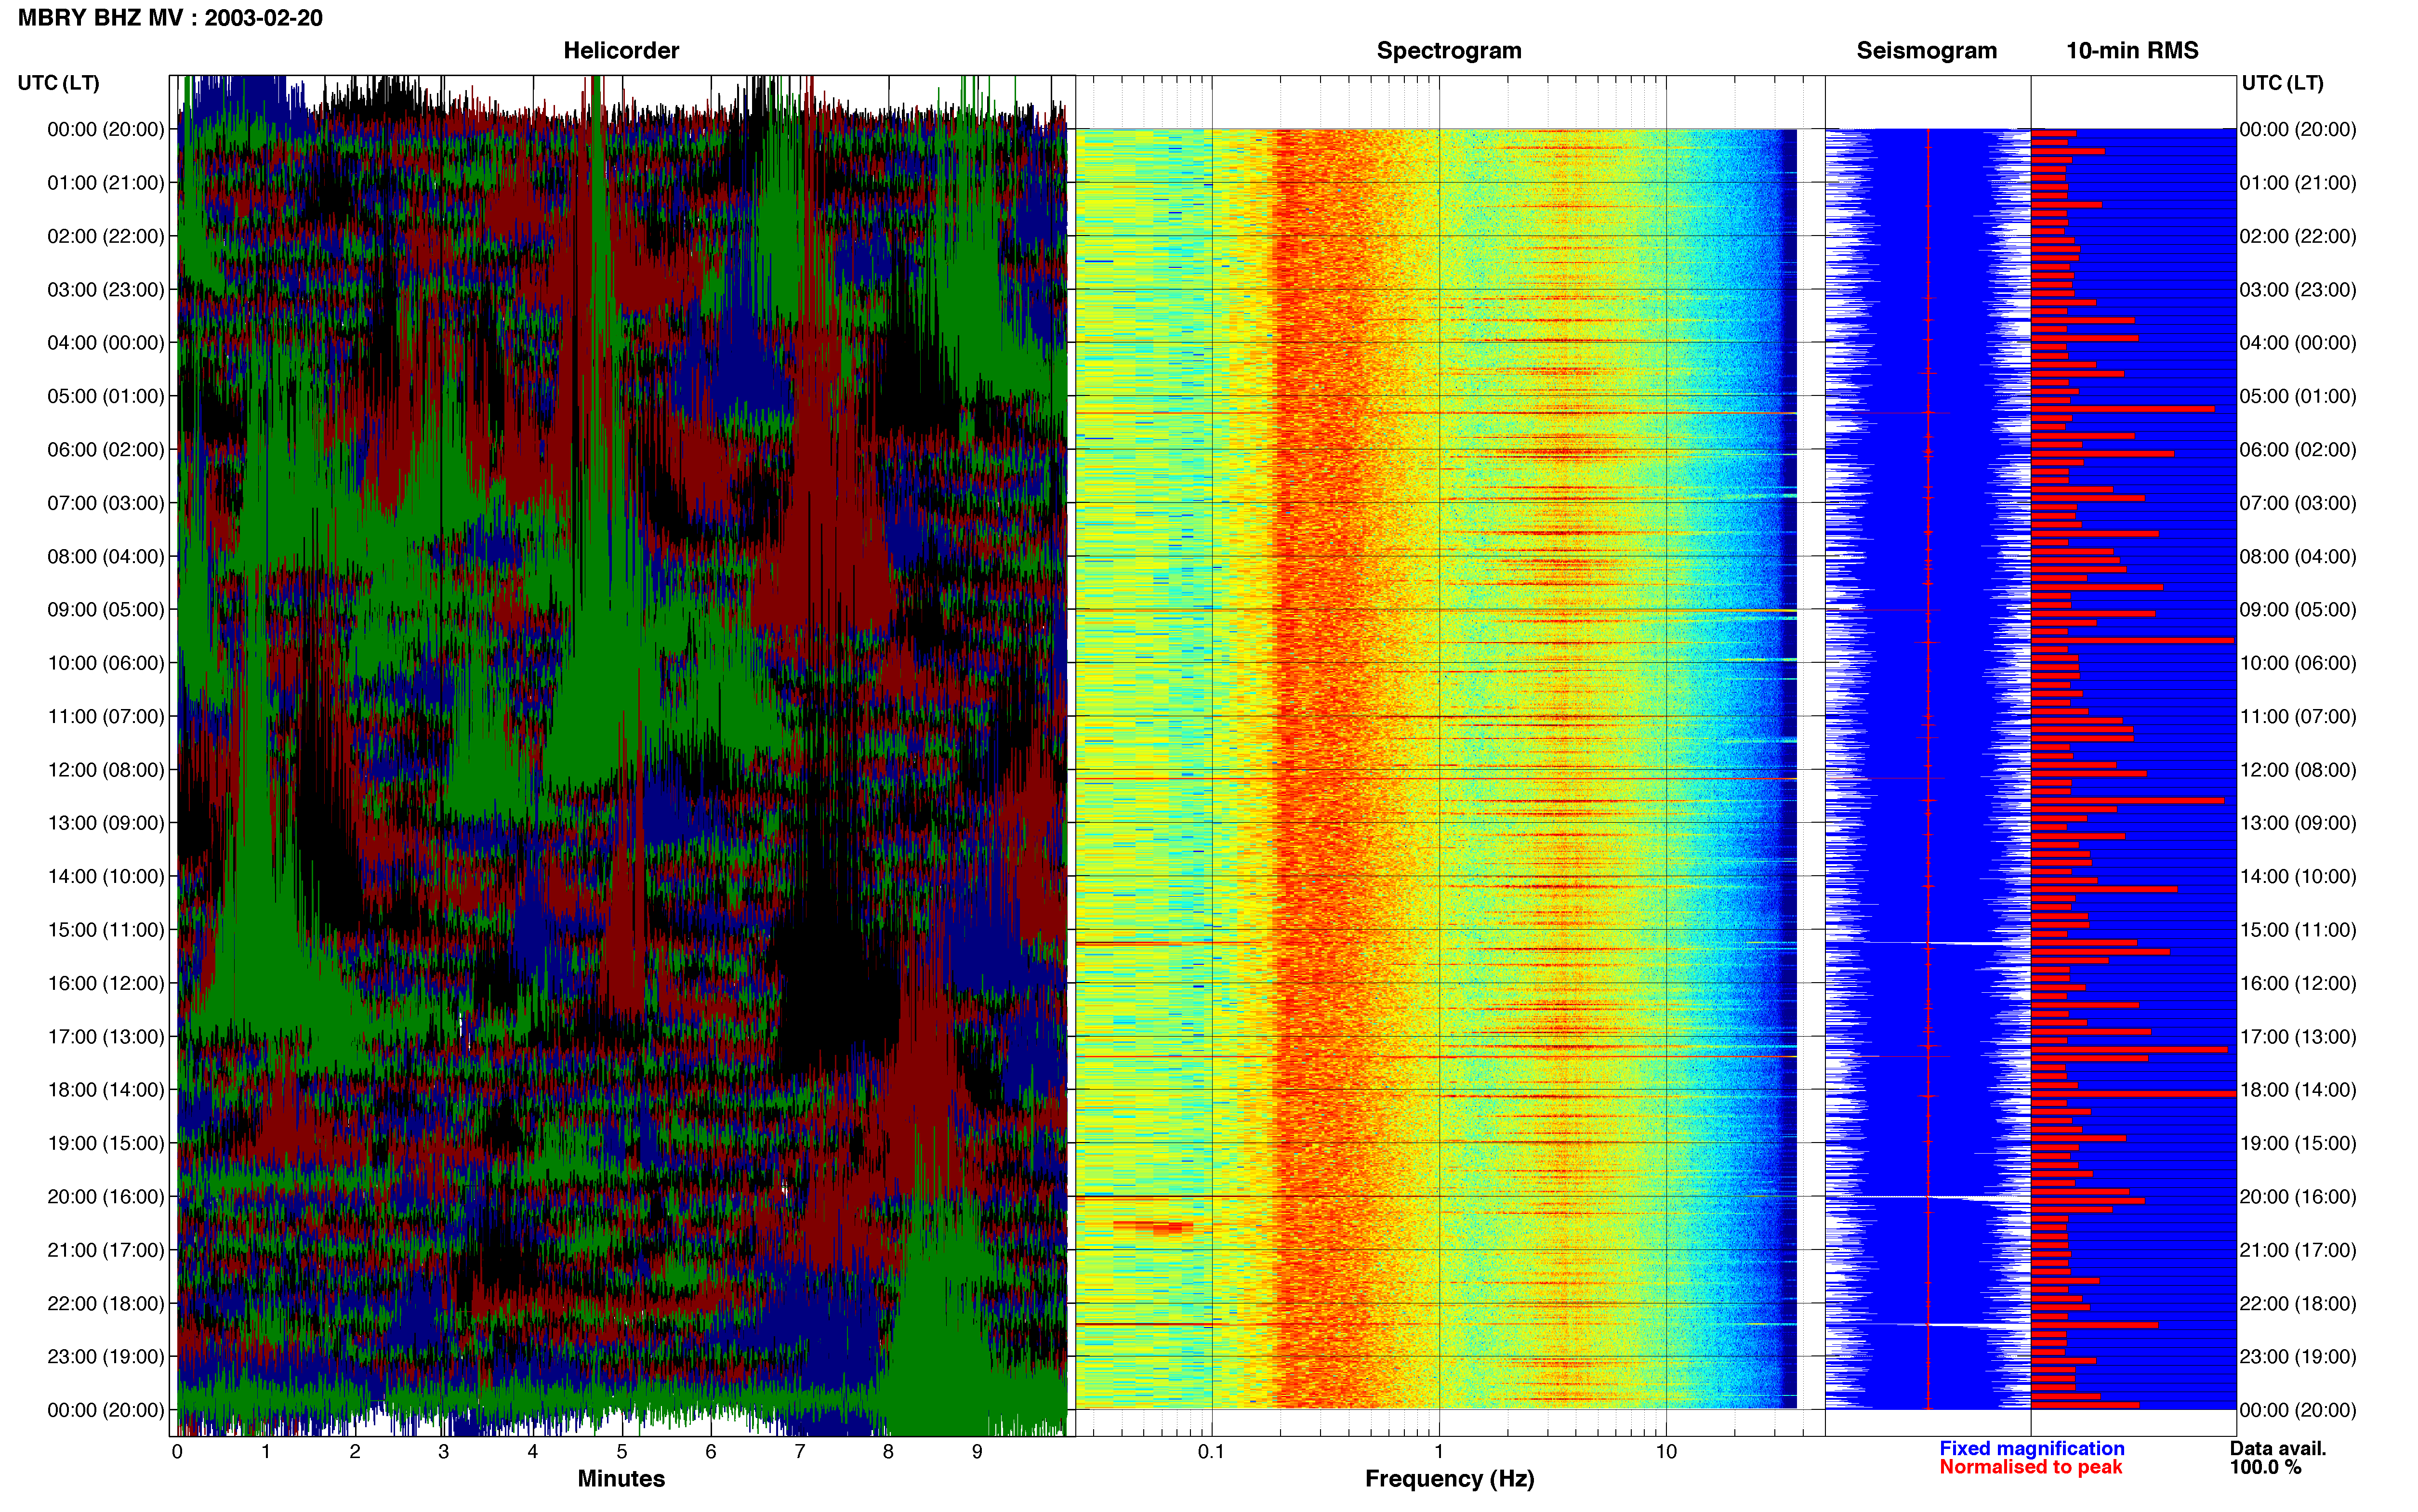Viewport: 2418px width, 1512px height.
Task: Click the 'Frequency (Hz)' axis label
Action: pos(1449,1479)
